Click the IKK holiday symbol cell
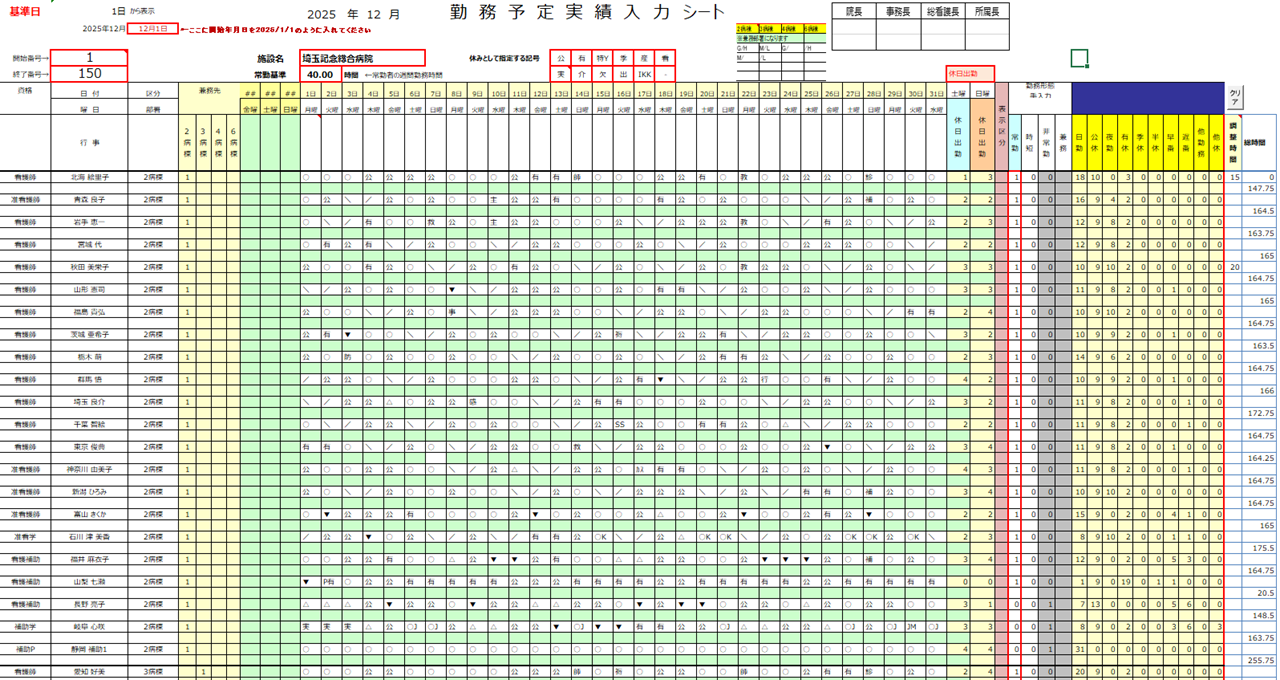Screen dimensions: 1280x680 coord(645,74)
